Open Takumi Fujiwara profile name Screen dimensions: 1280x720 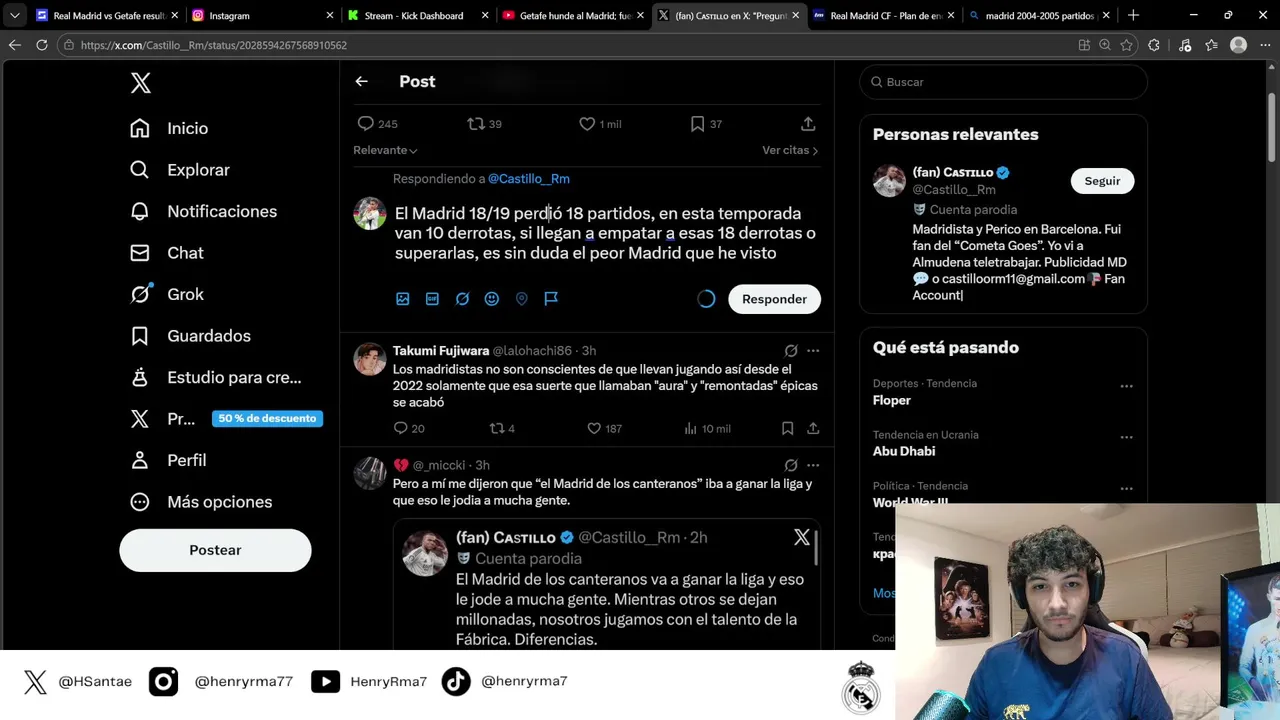[441, 351]
